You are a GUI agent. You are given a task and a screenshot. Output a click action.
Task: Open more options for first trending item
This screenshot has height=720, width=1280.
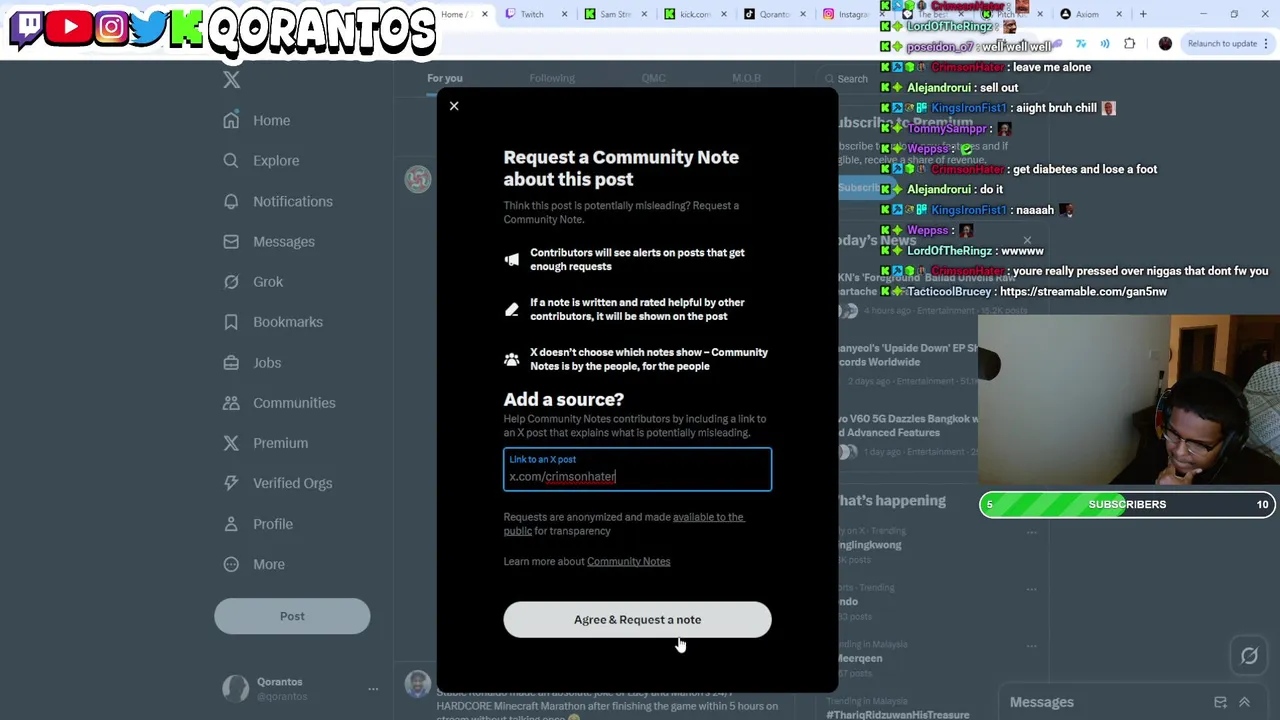(x=1032, y=532)
